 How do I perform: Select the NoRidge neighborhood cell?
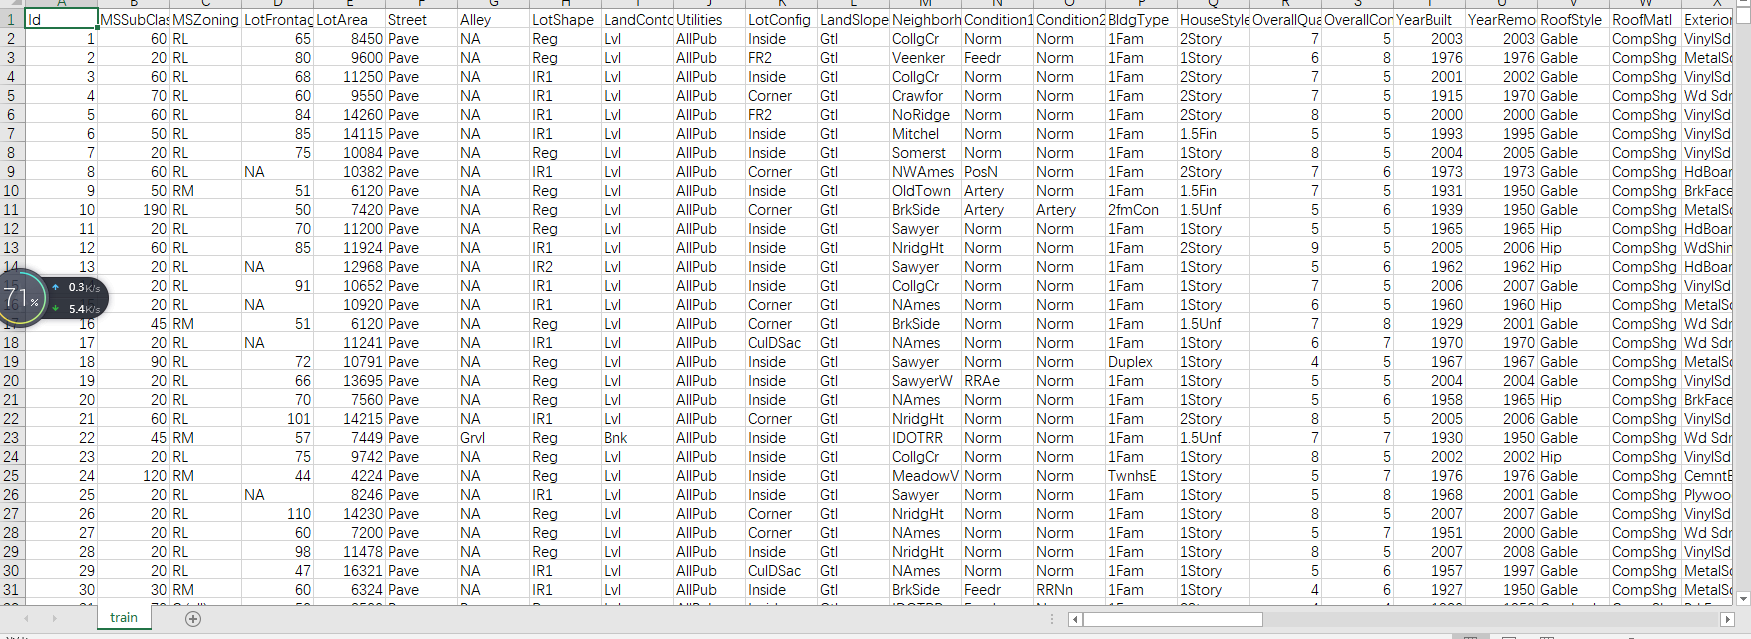tap(925, 115)
